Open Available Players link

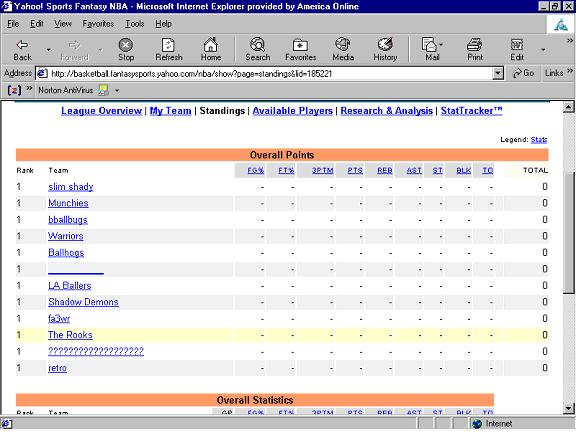(x=292, y=111)
